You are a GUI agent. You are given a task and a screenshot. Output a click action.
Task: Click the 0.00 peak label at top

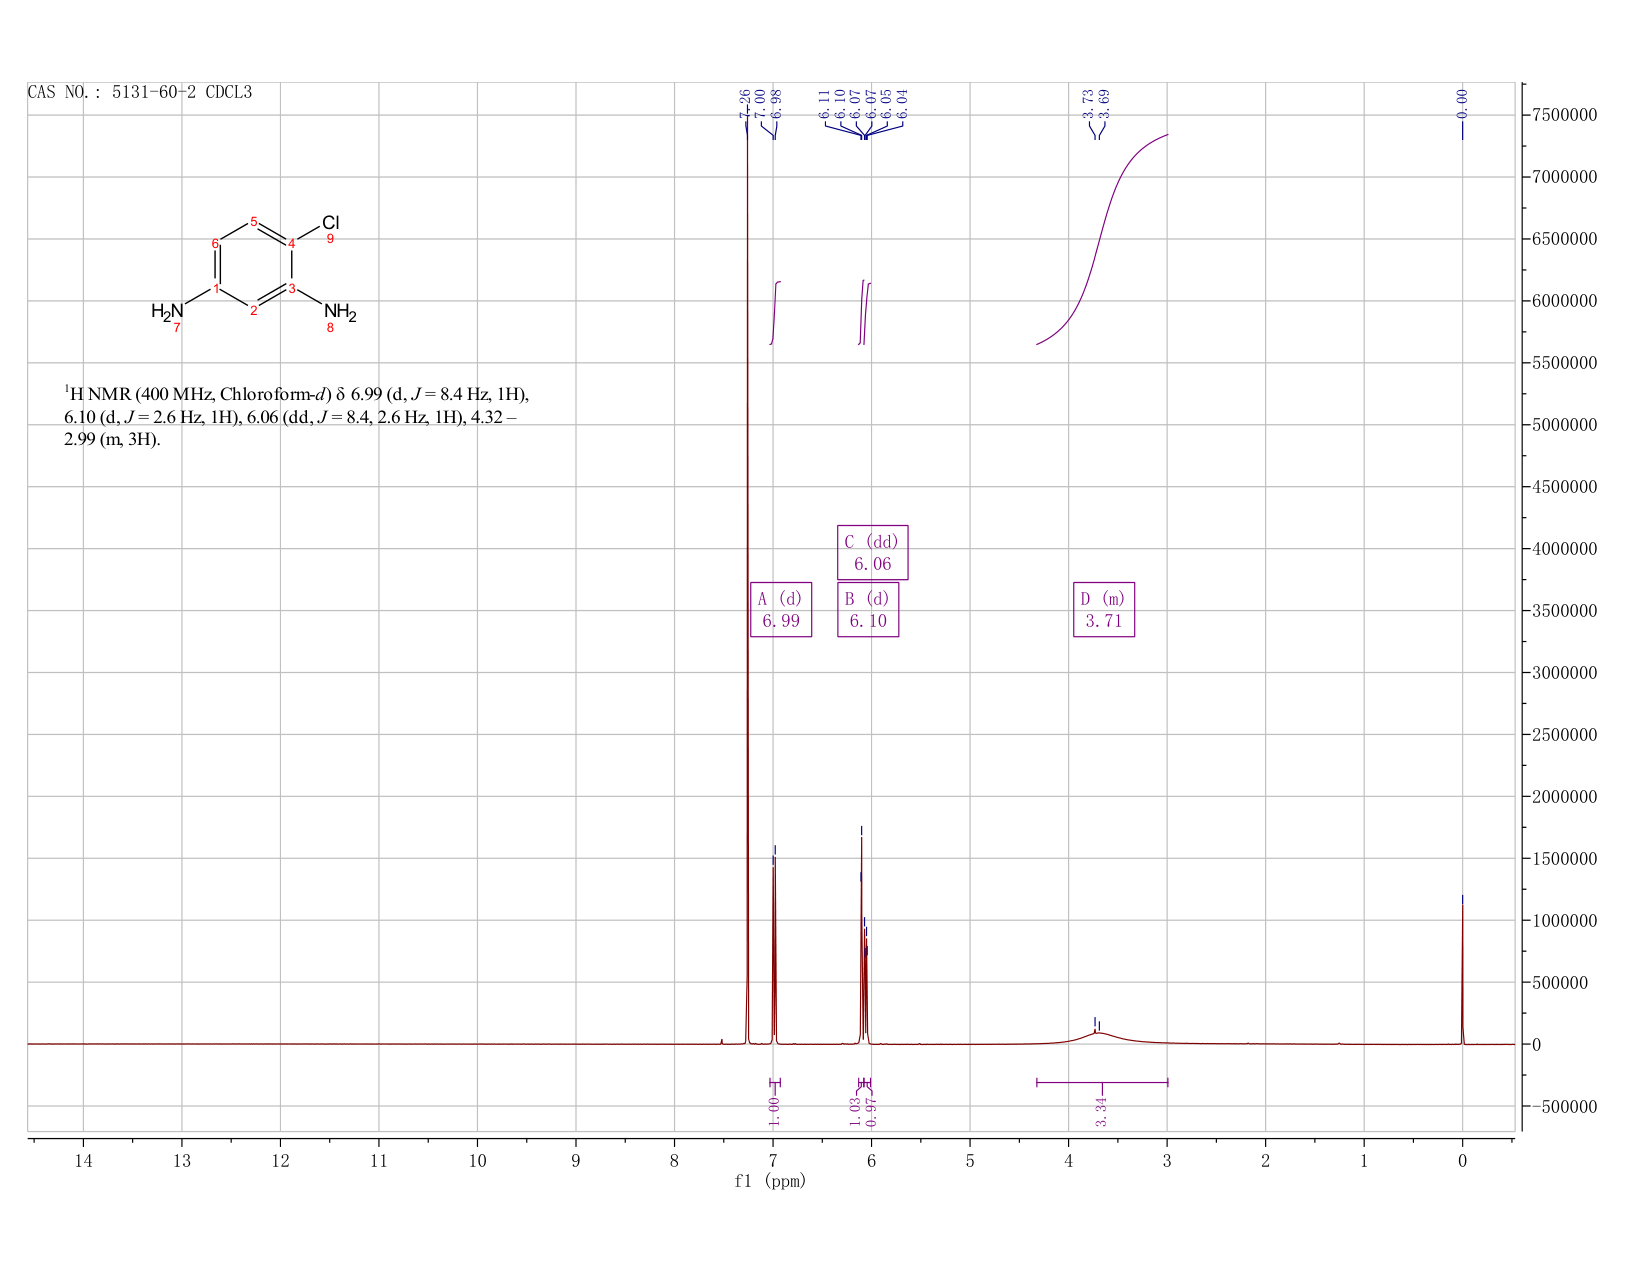point(1462,104)
